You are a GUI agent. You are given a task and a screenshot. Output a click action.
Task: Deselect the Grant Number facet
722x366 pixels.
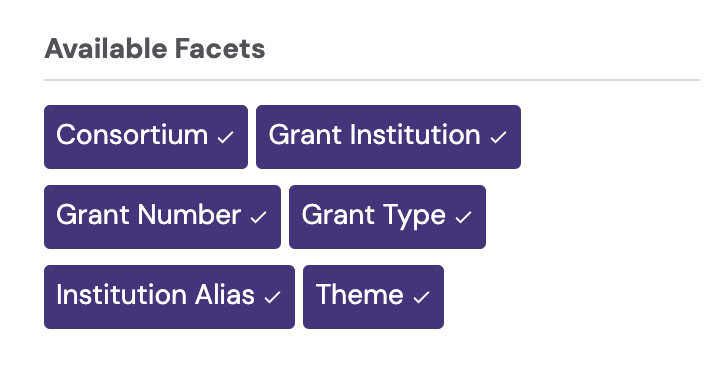(x=163, y=217)
